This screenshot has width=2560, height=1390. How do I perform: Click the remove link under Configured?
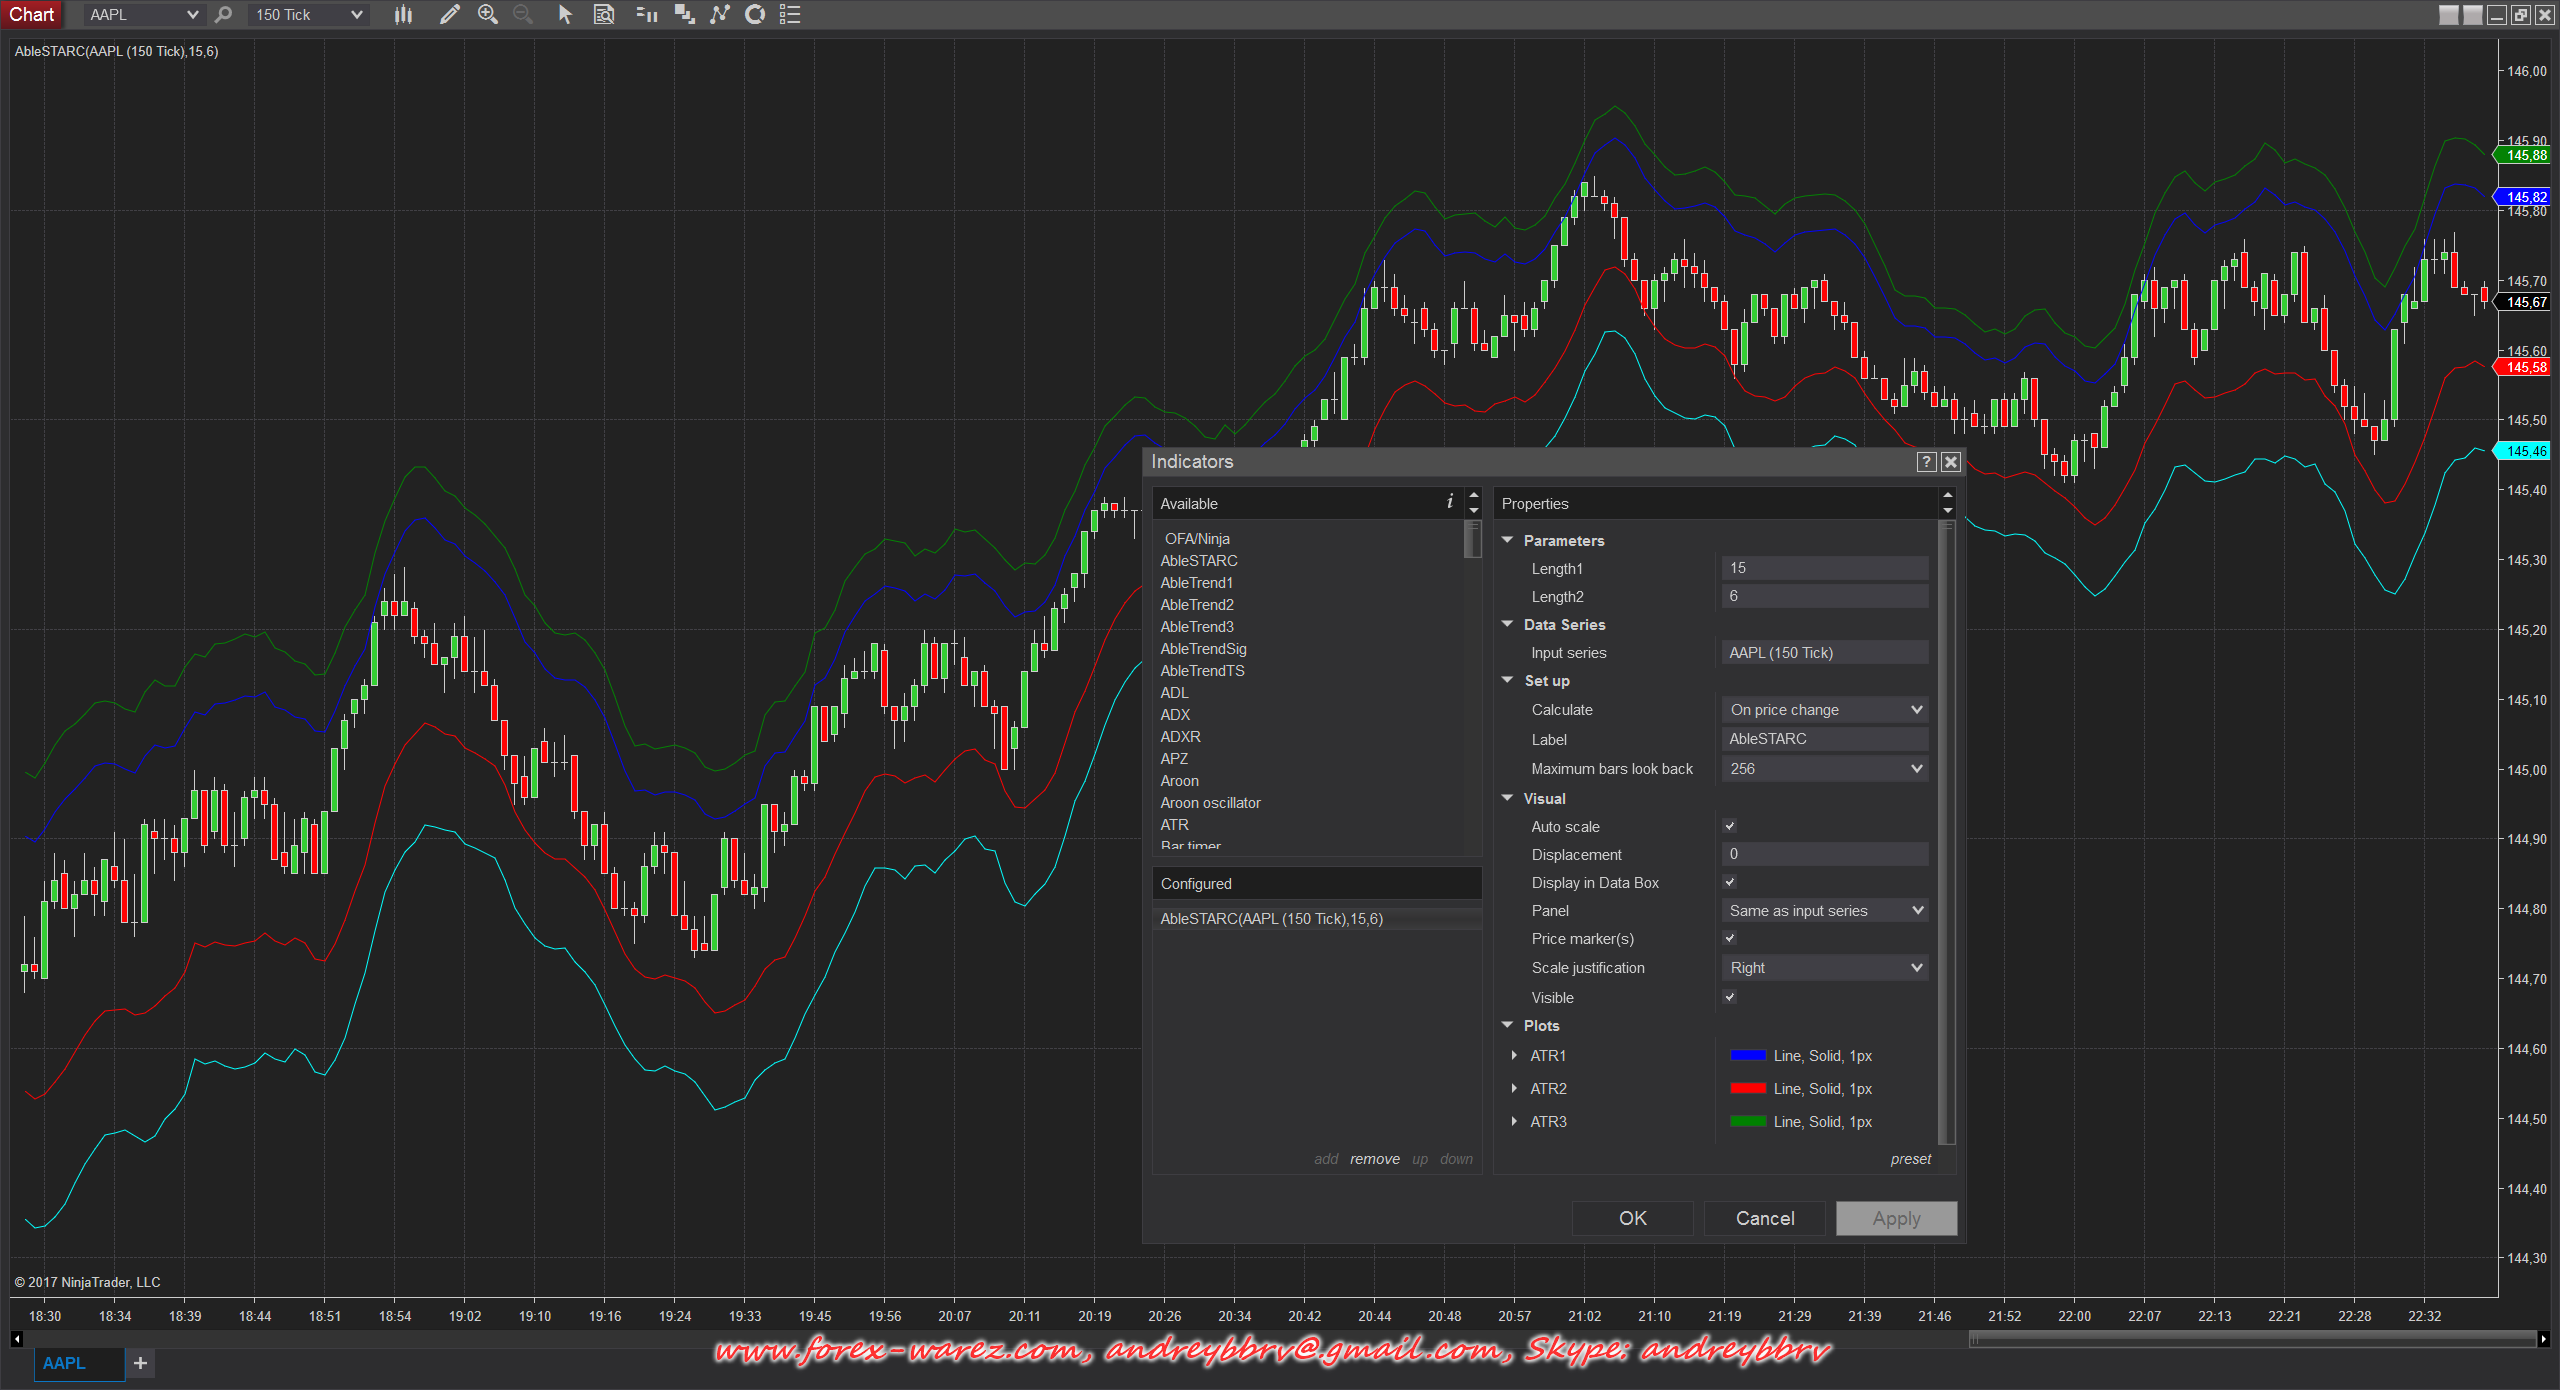pos(1374,1159)
